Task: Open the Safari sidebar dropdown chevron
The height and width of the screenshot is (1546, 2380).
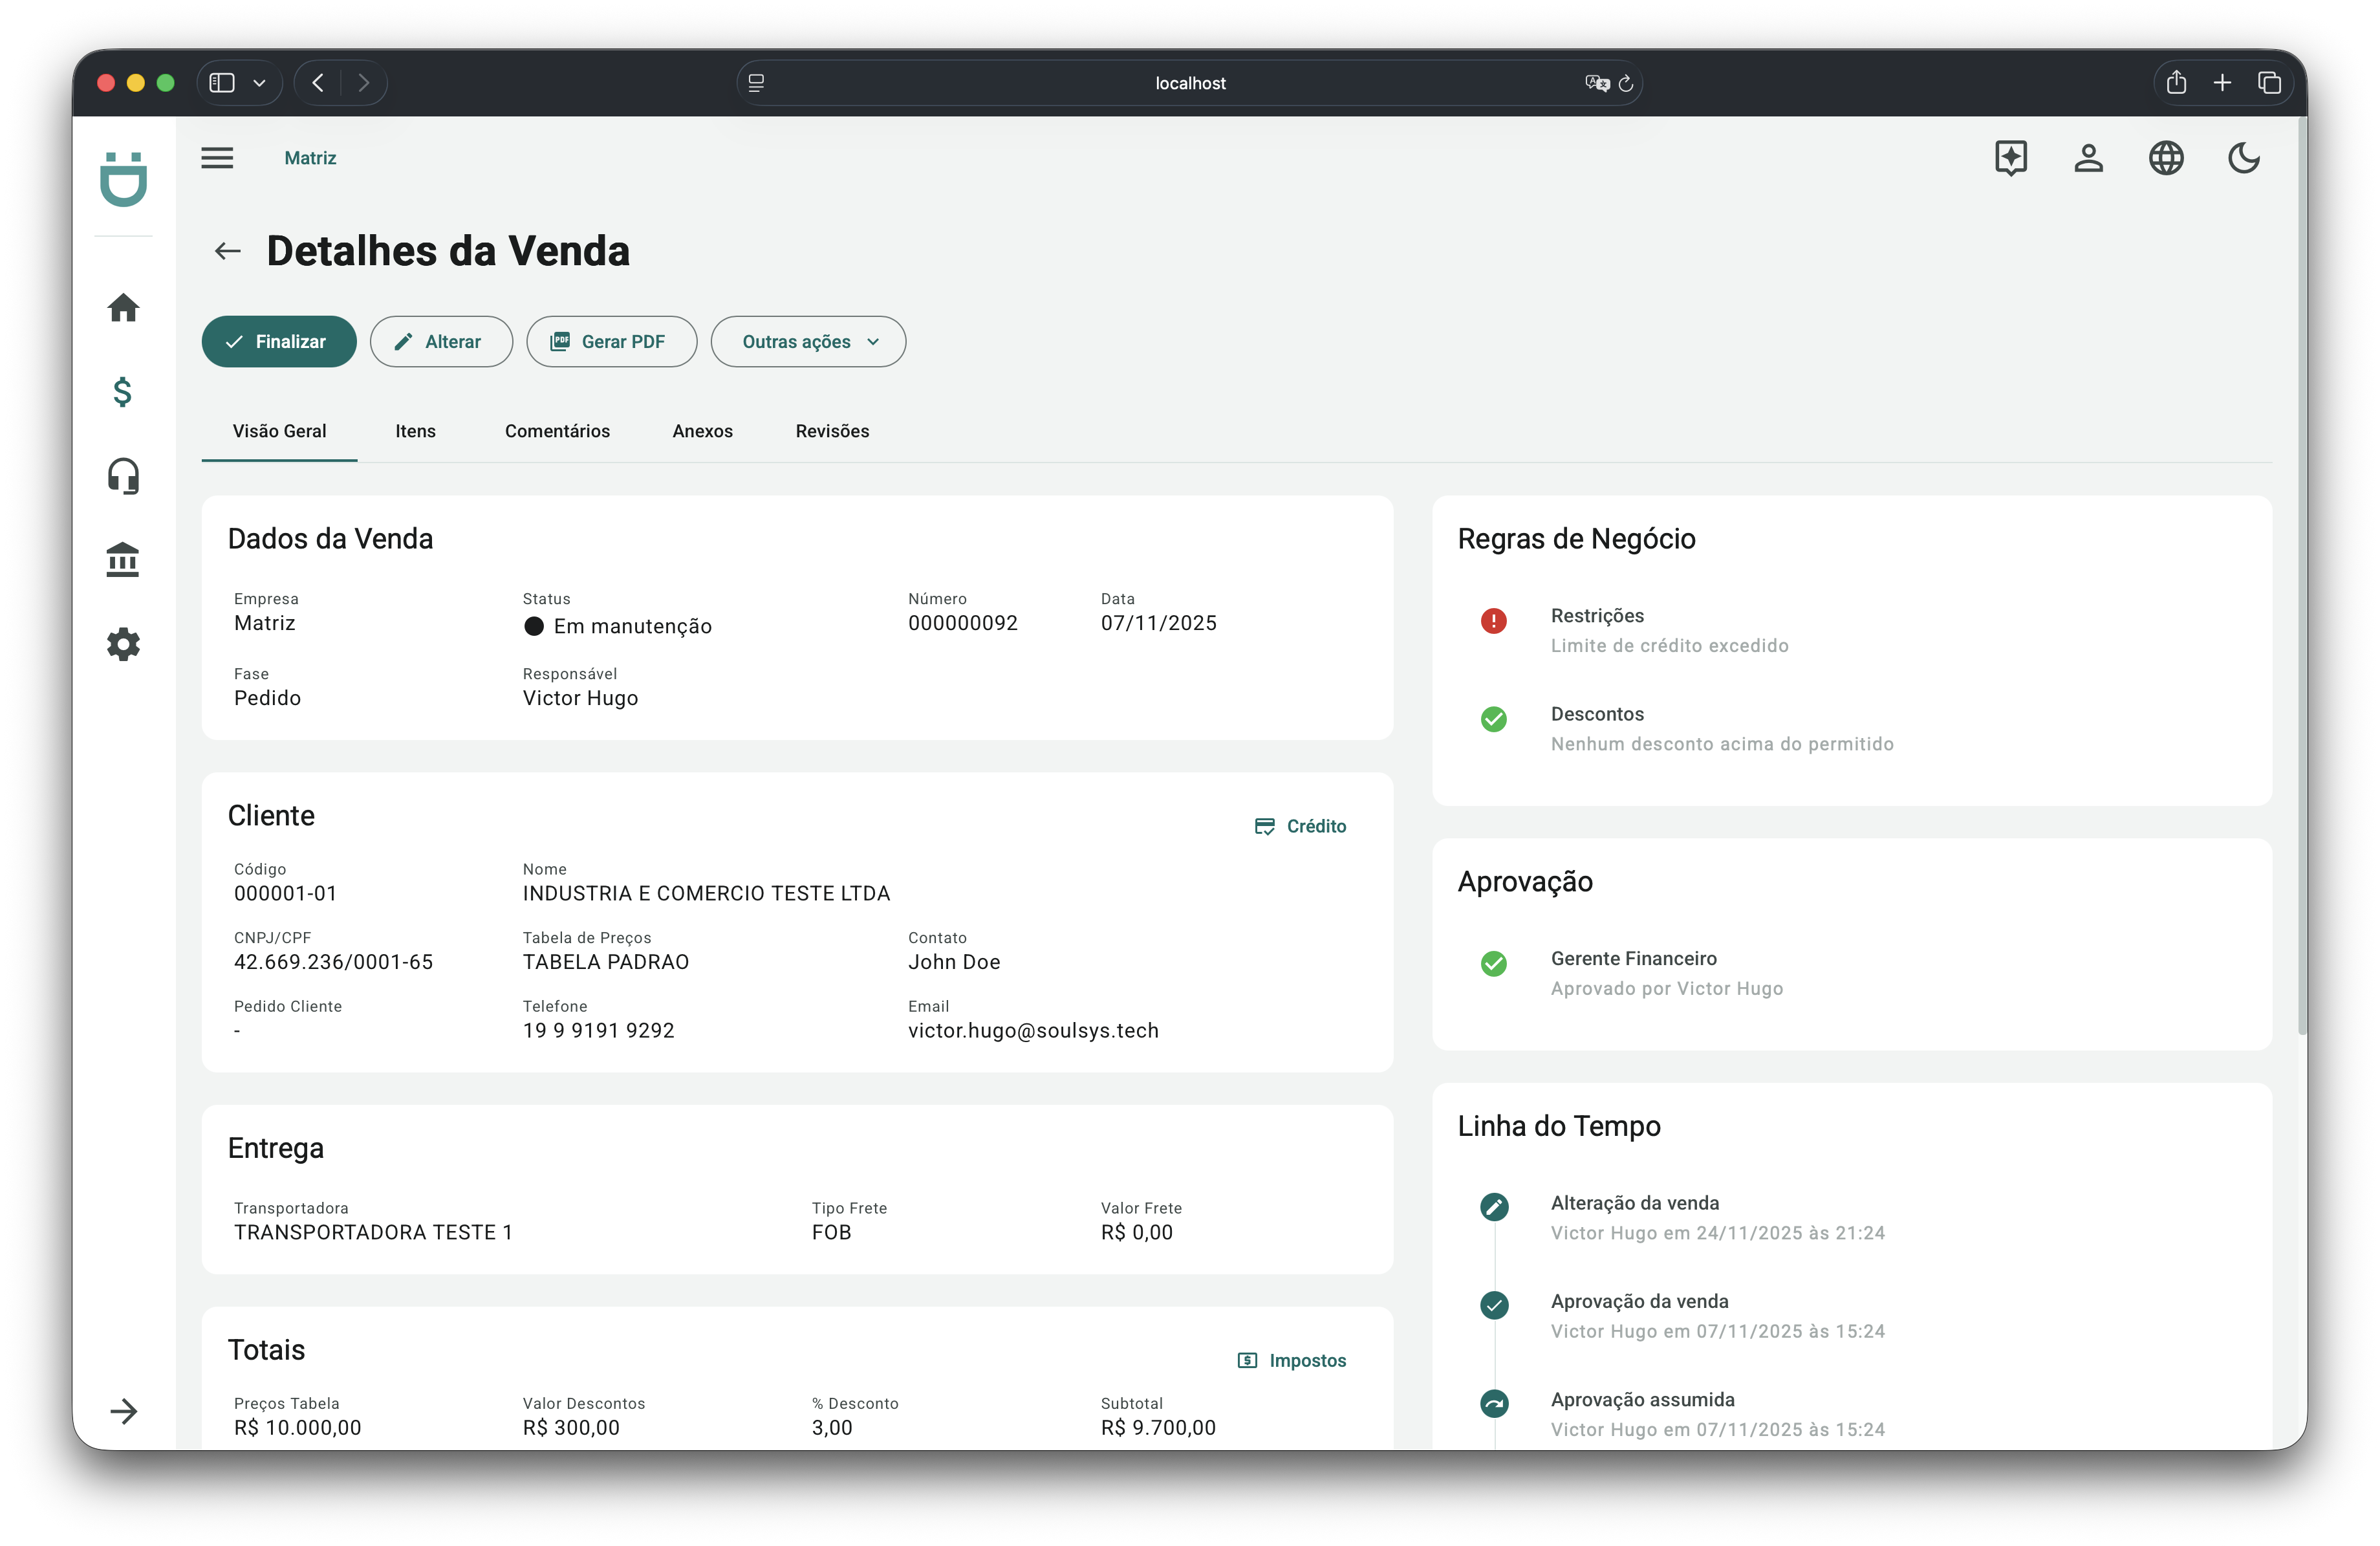Action: (x=259, y=83)
